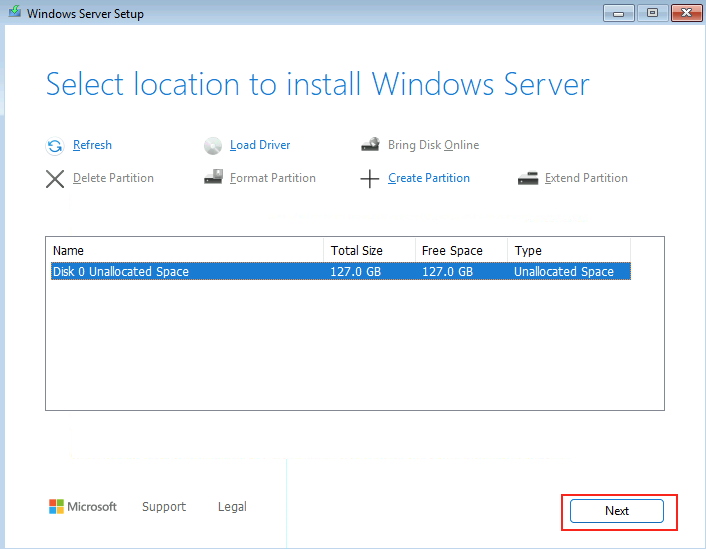Click the Refresh circular arrows icon
This screenshot has width=706, height=549.
pyautogui.click(x=55, y=146)
